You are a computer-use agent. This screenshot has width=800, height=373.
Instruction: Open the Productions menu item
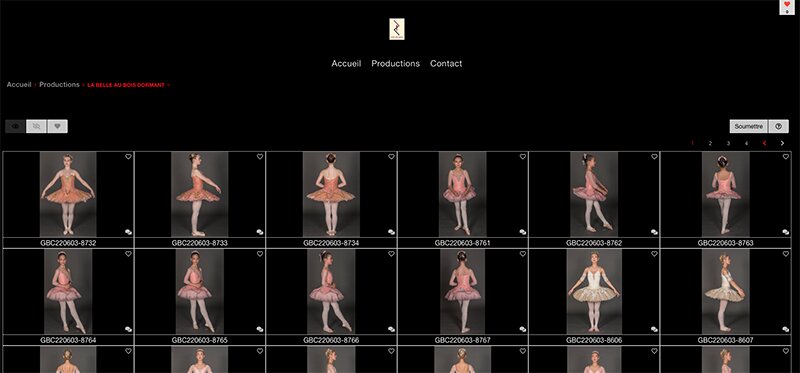click(x=395, y=63)
